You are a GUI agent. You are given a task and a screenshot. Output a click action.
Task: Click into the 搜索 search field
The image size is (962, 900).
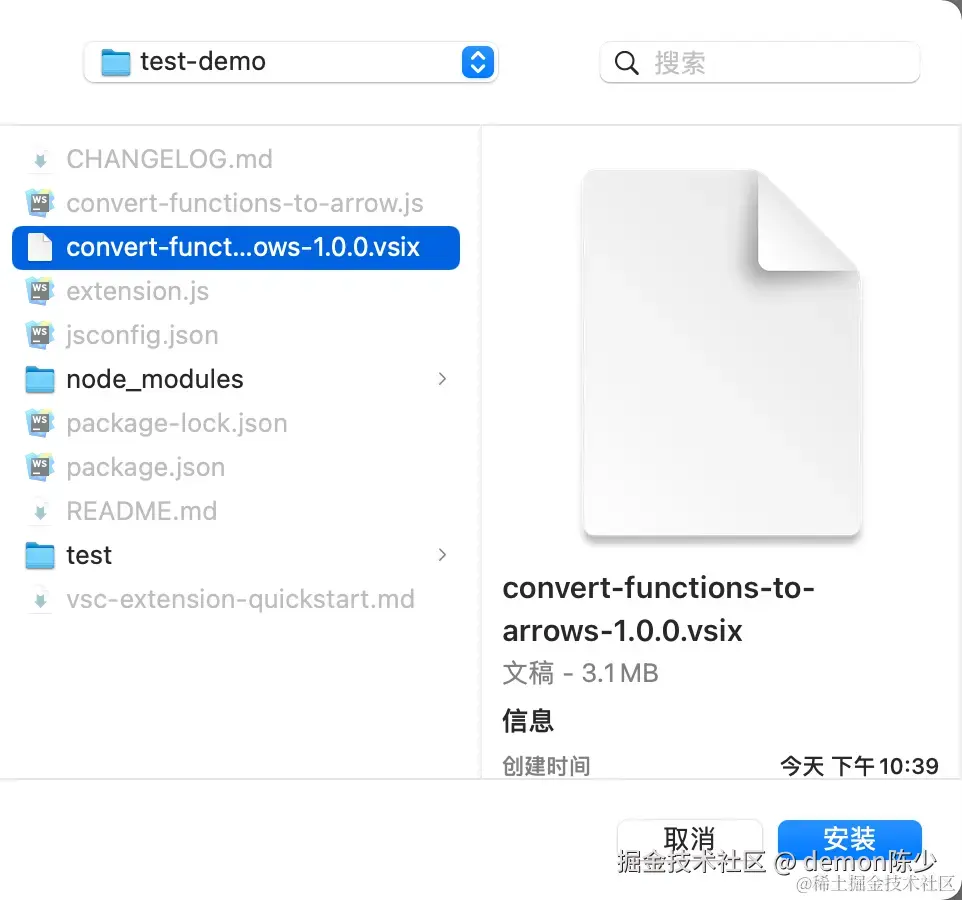coord(780,63)
